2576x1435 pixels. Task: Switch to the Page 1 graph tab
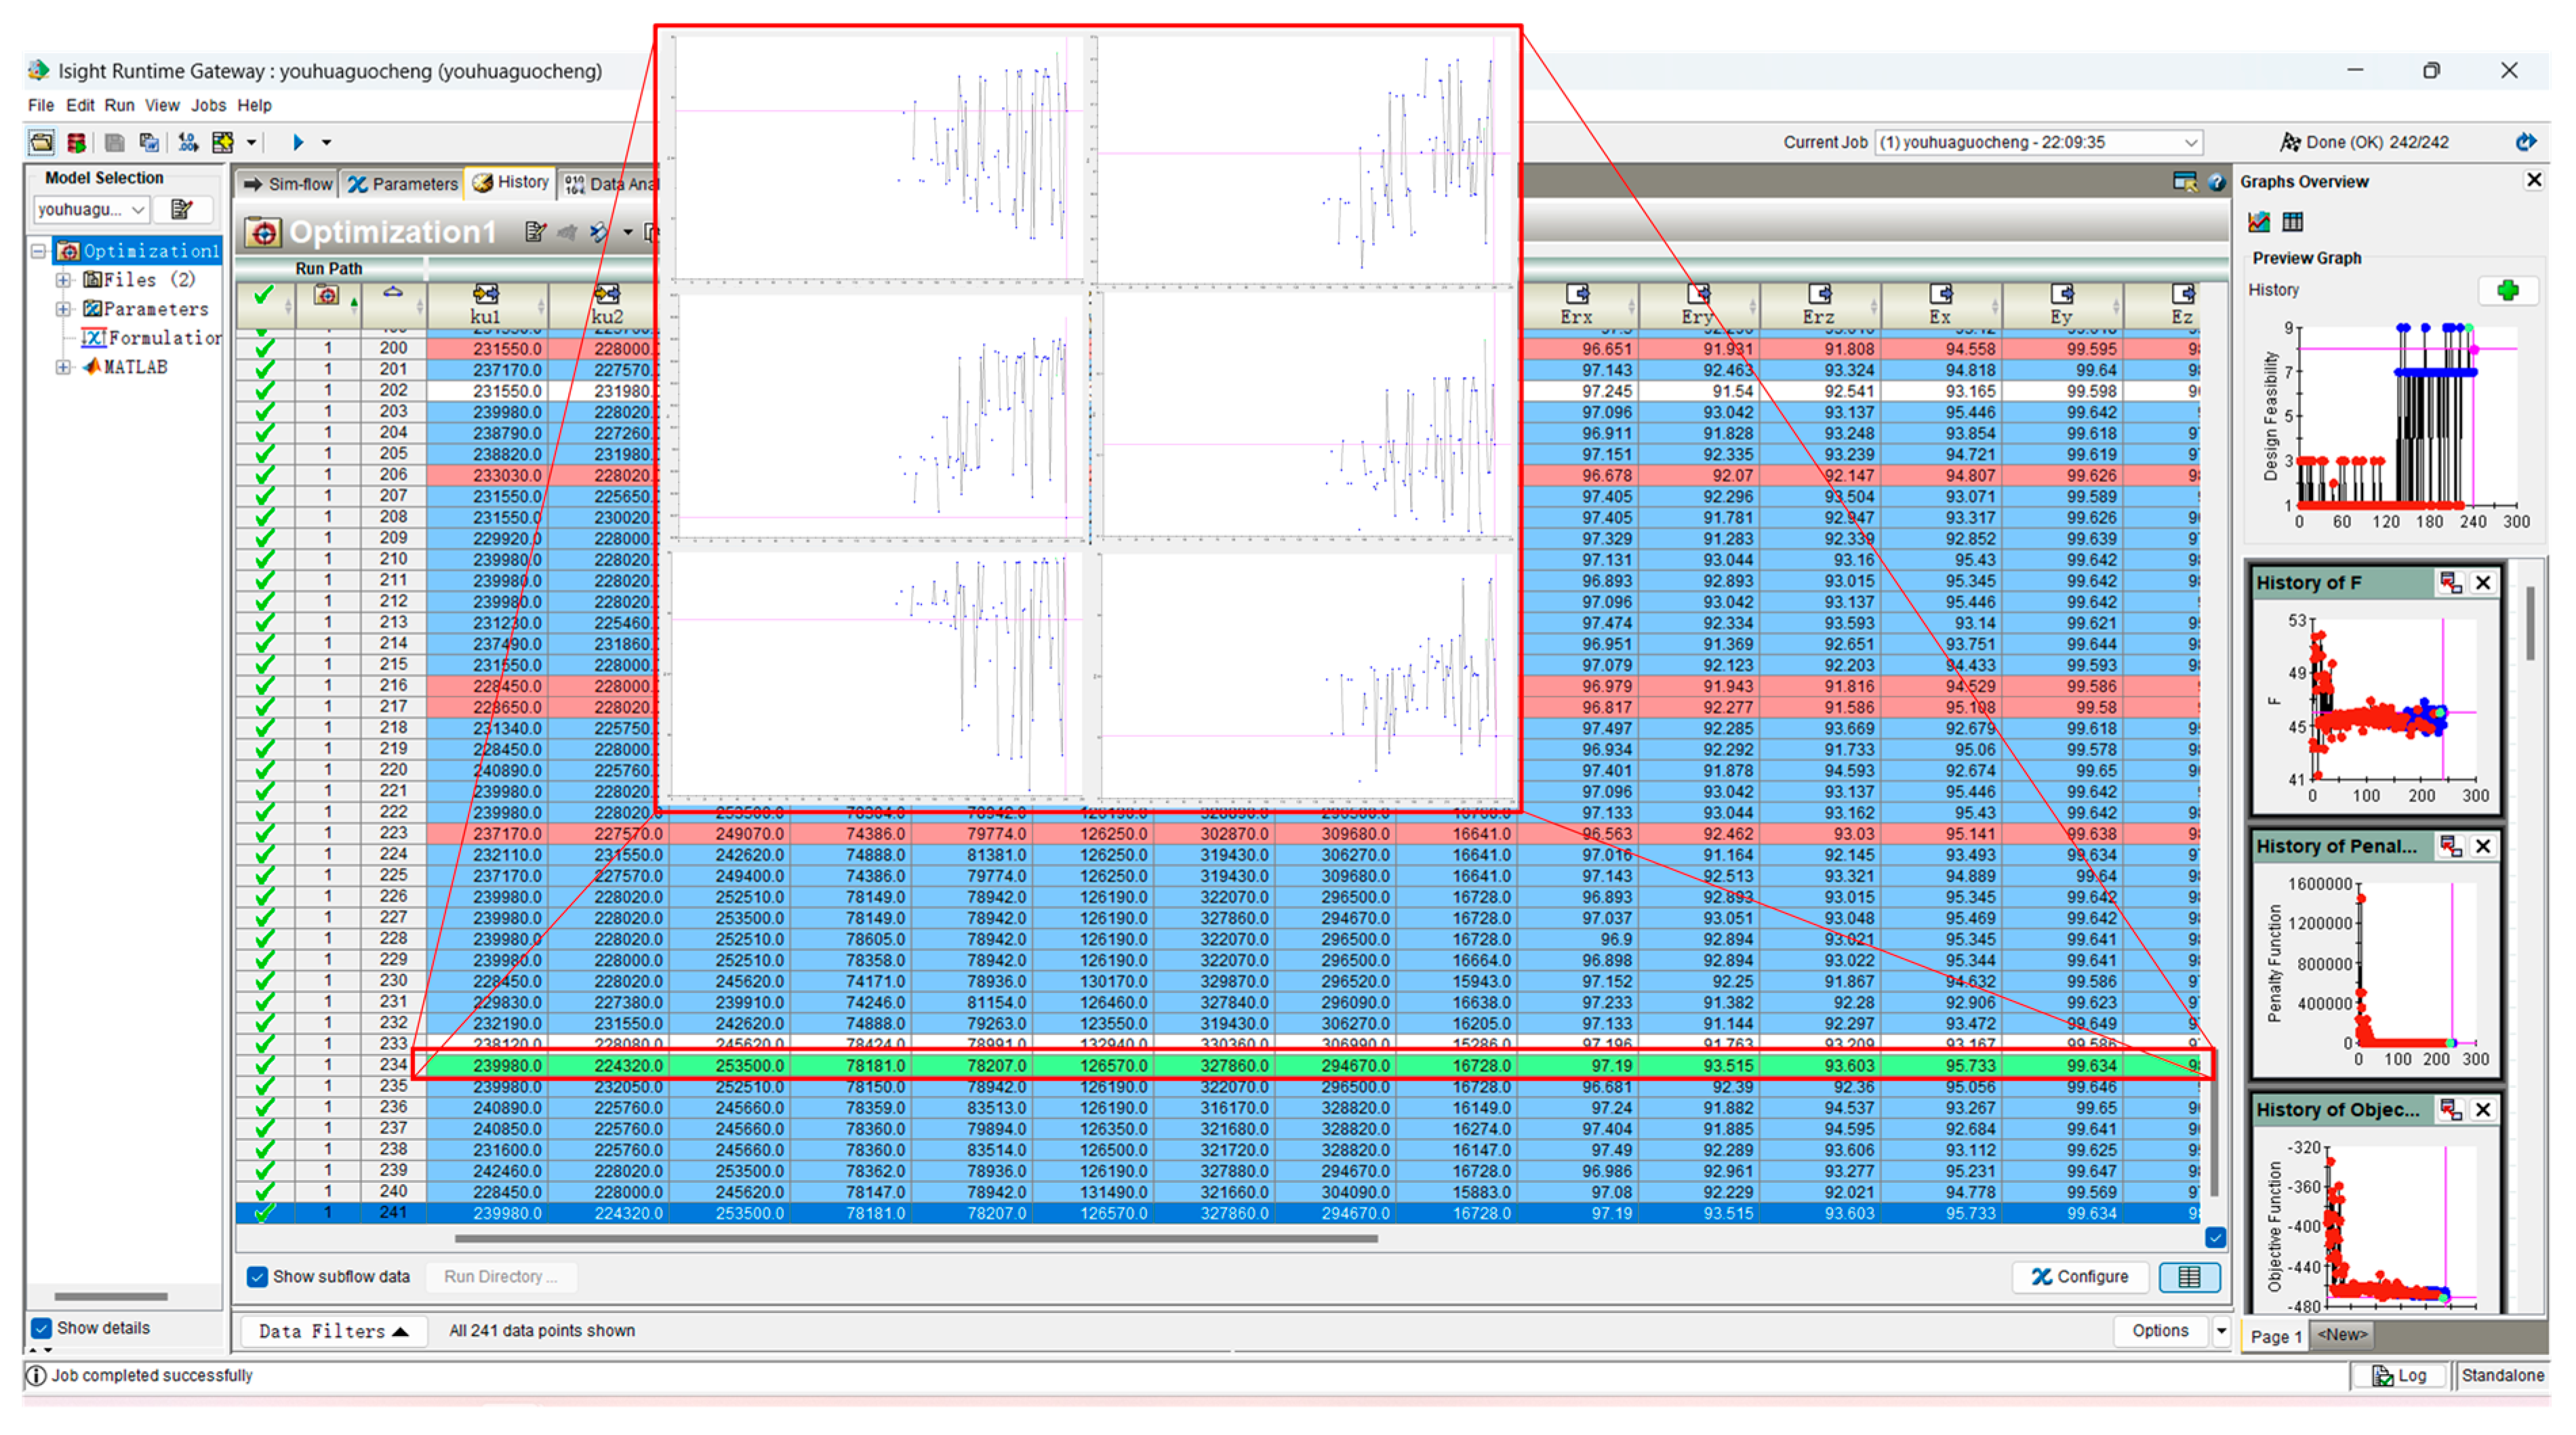pos(2276,1336)
